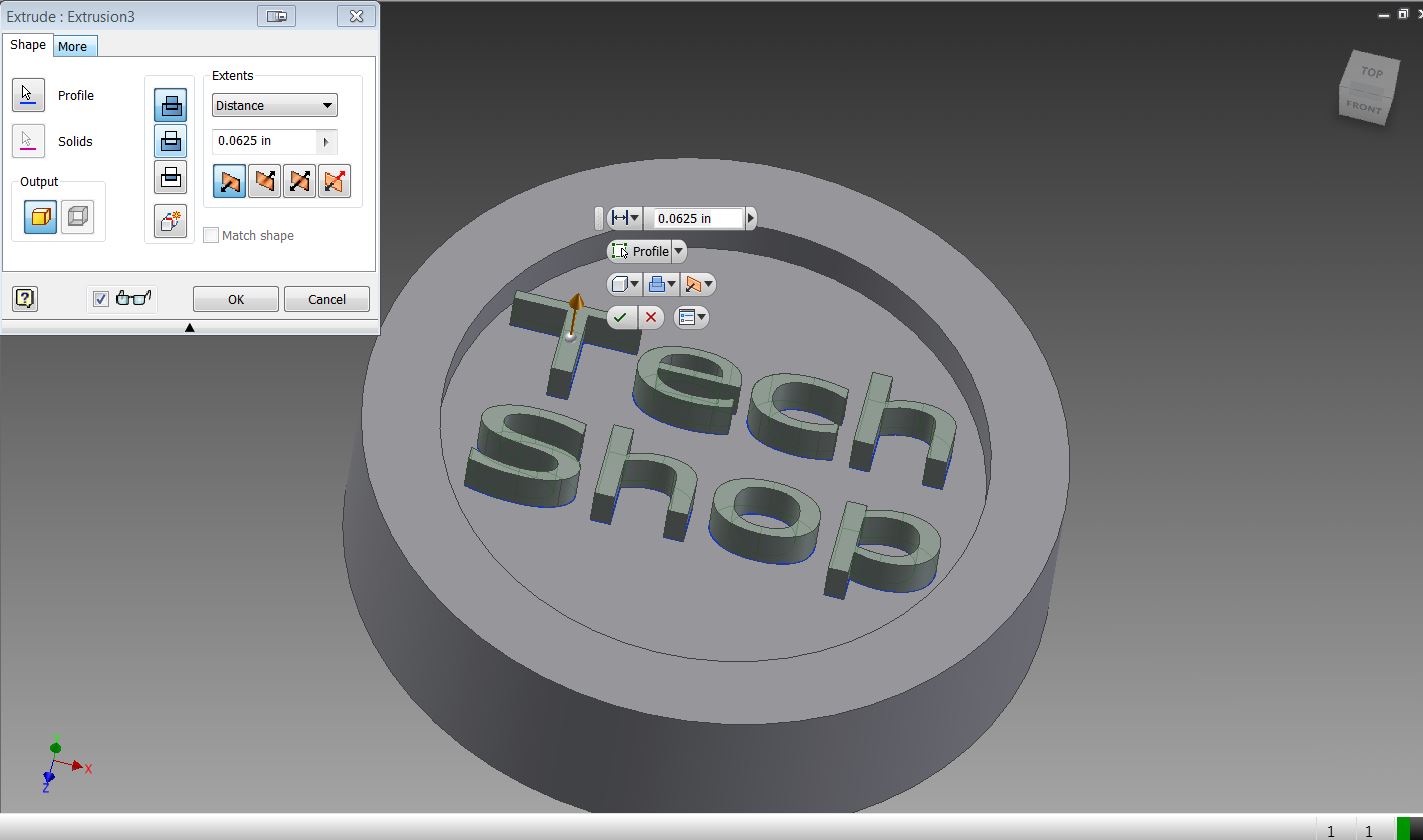Image resolution: width=1423 pixels, height=840 pixels.
Task: Click the 'Extrude : Extrusion3' title text
Action: [70, 16]
